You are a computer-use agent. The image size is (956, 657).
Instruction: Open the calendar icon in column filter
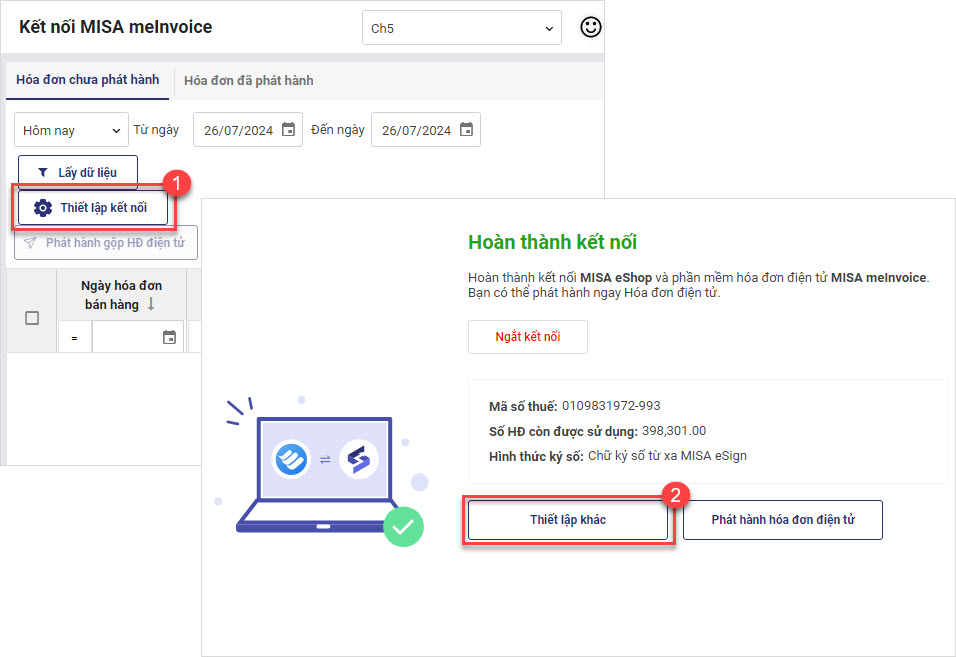[169, 337]
